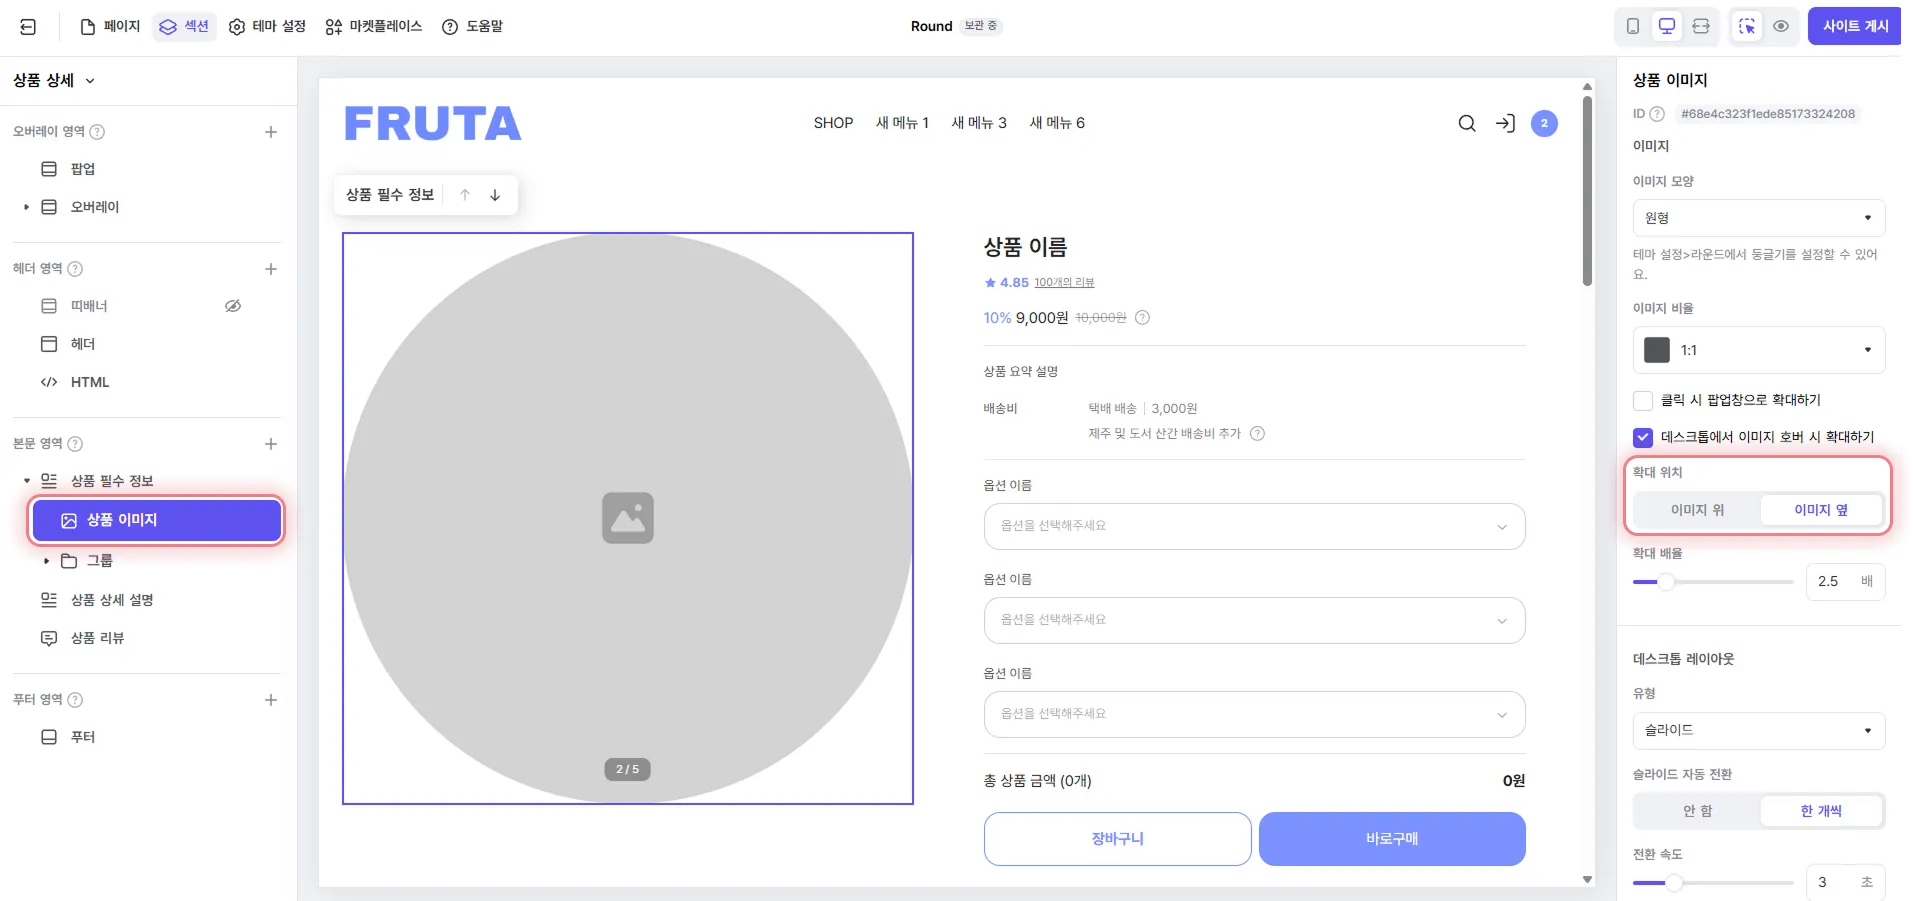The height and width of the screenshot is (901, 1913).
Task: Open the second 옵션 이름 select box
Action: pyautogui.click(x=1254, y=621)
